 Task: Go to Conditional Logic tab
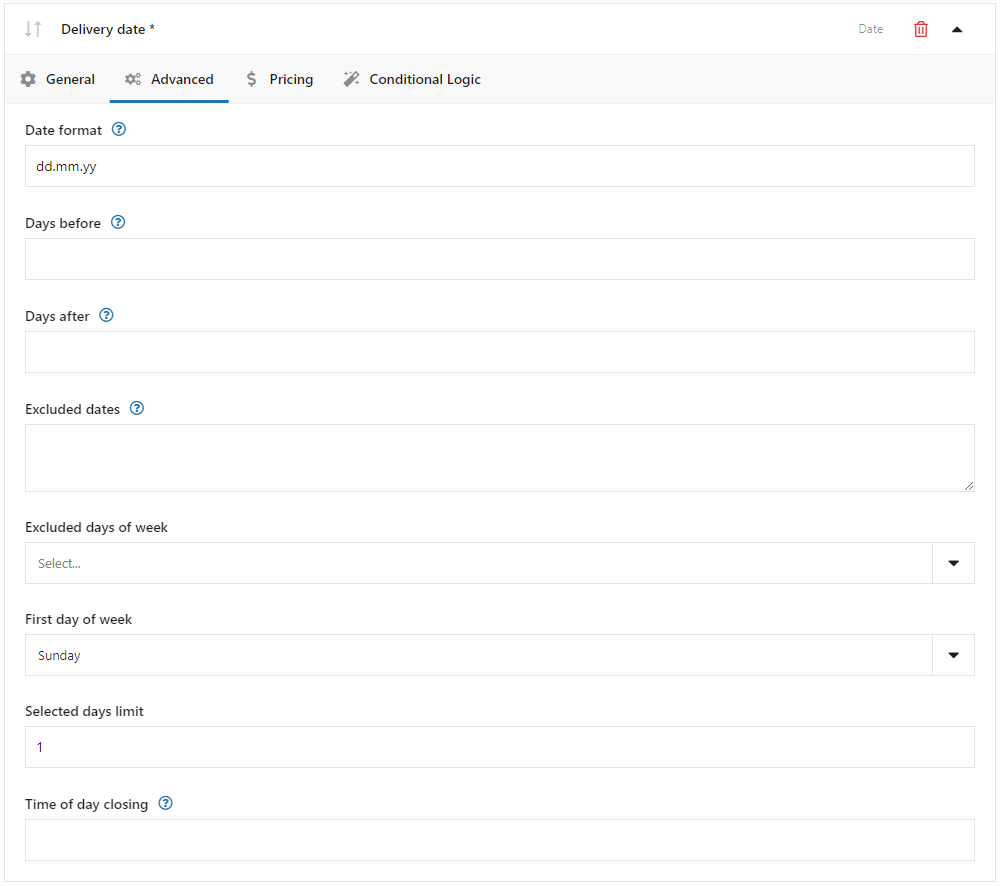click(x=412, y=79)
